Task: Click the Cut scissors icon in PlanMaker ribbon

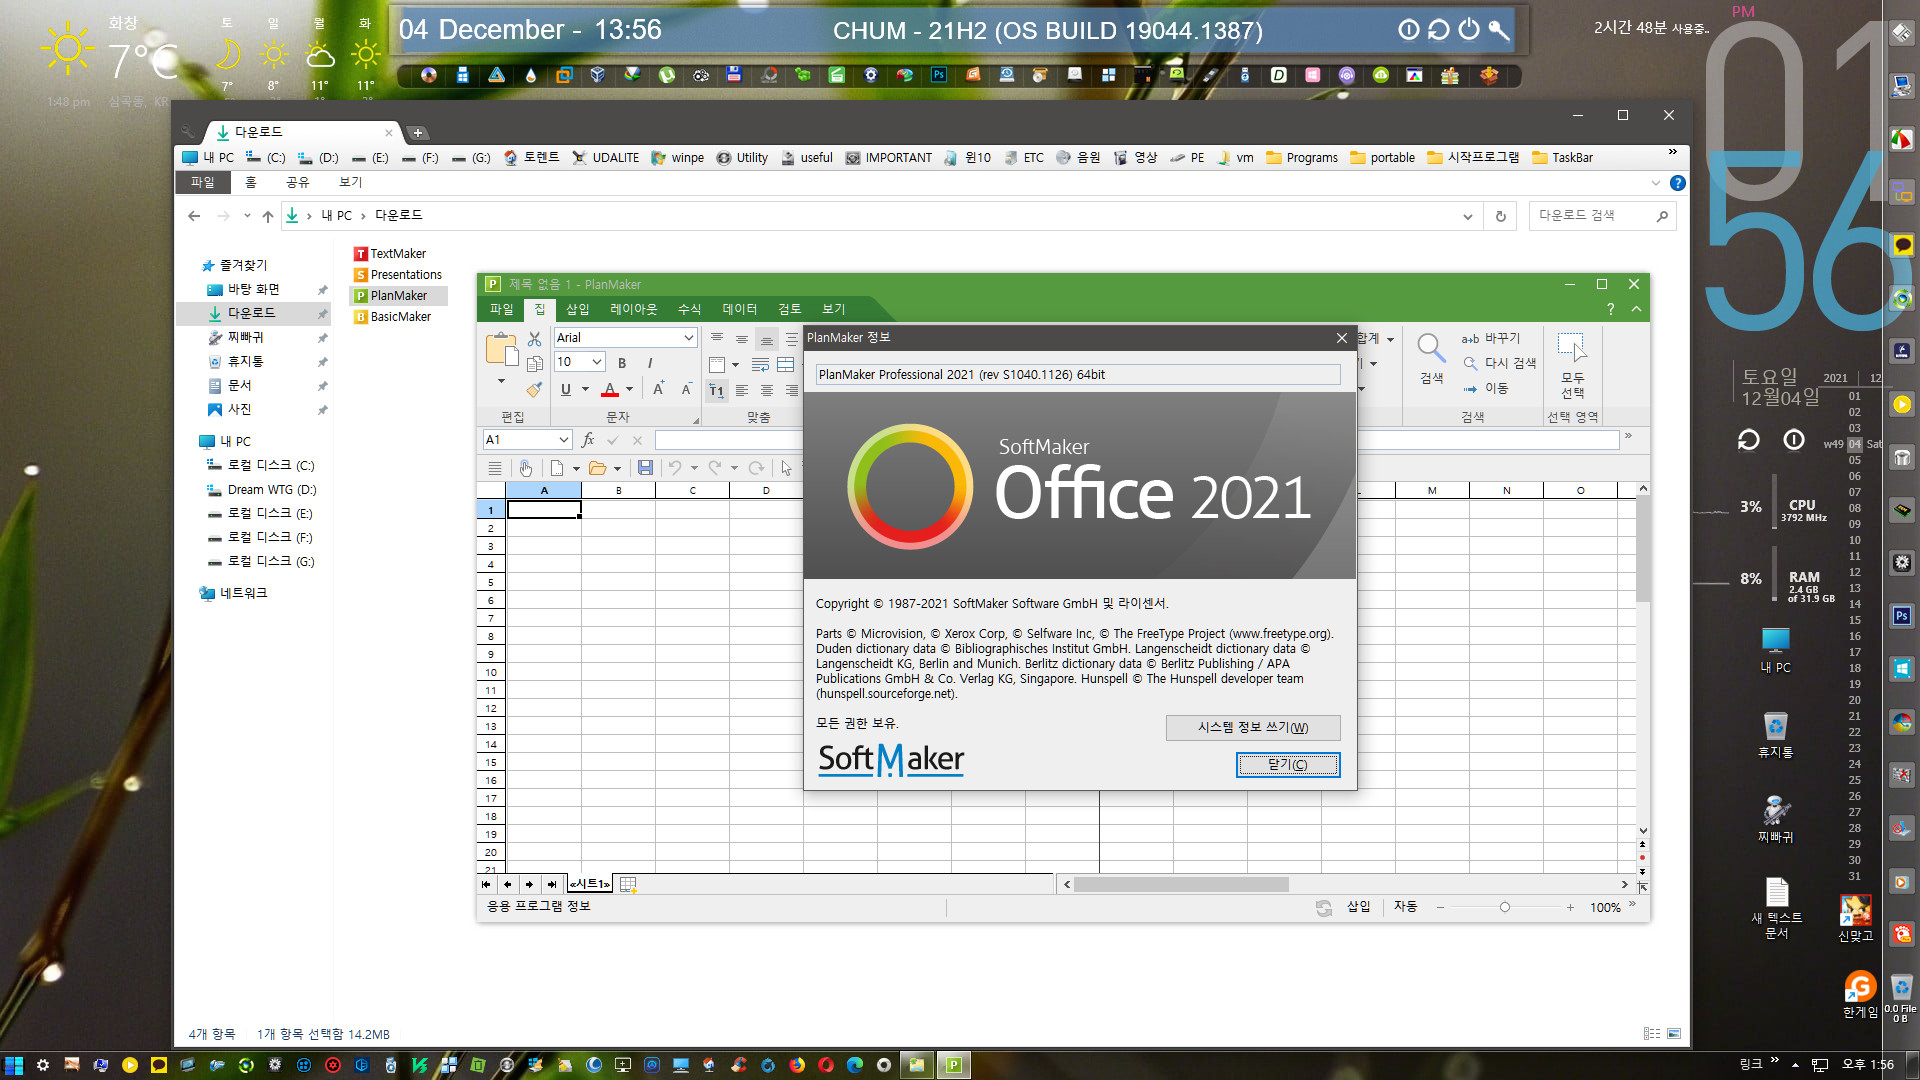Action: tap(535, 339)
